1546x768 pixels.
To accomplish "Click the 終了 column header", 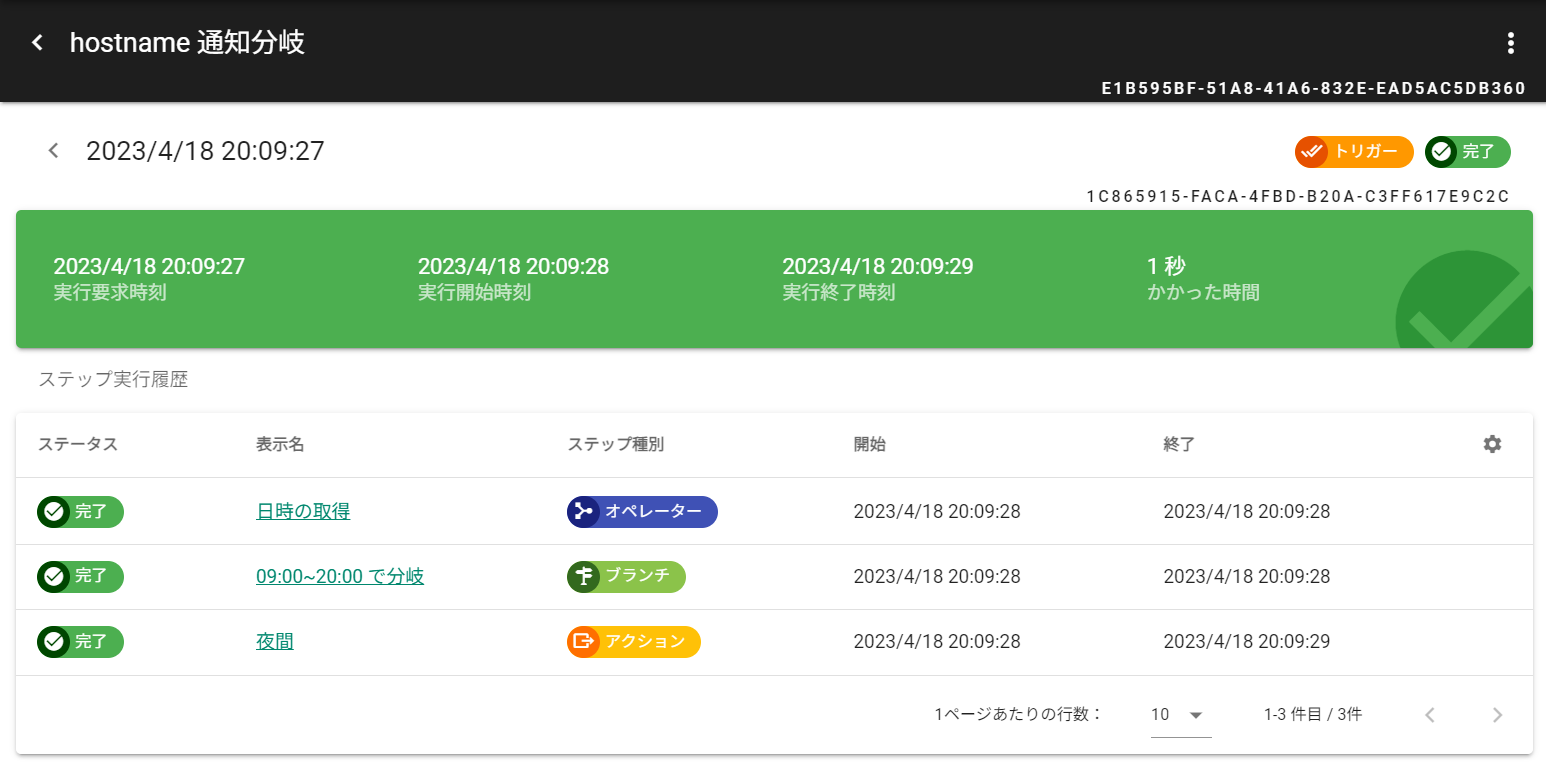I will (1179, 444).
